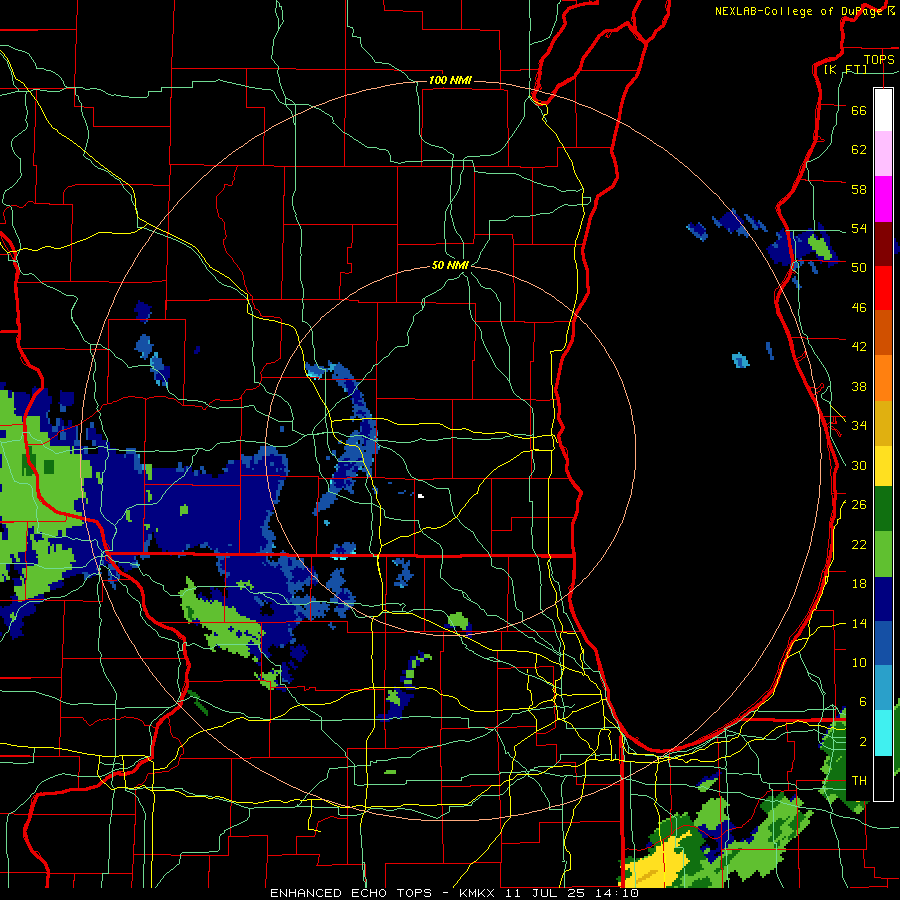Click the "18" legend value
Image resolution: width=900 pixels, height=900 pixels.
point(859,584)
